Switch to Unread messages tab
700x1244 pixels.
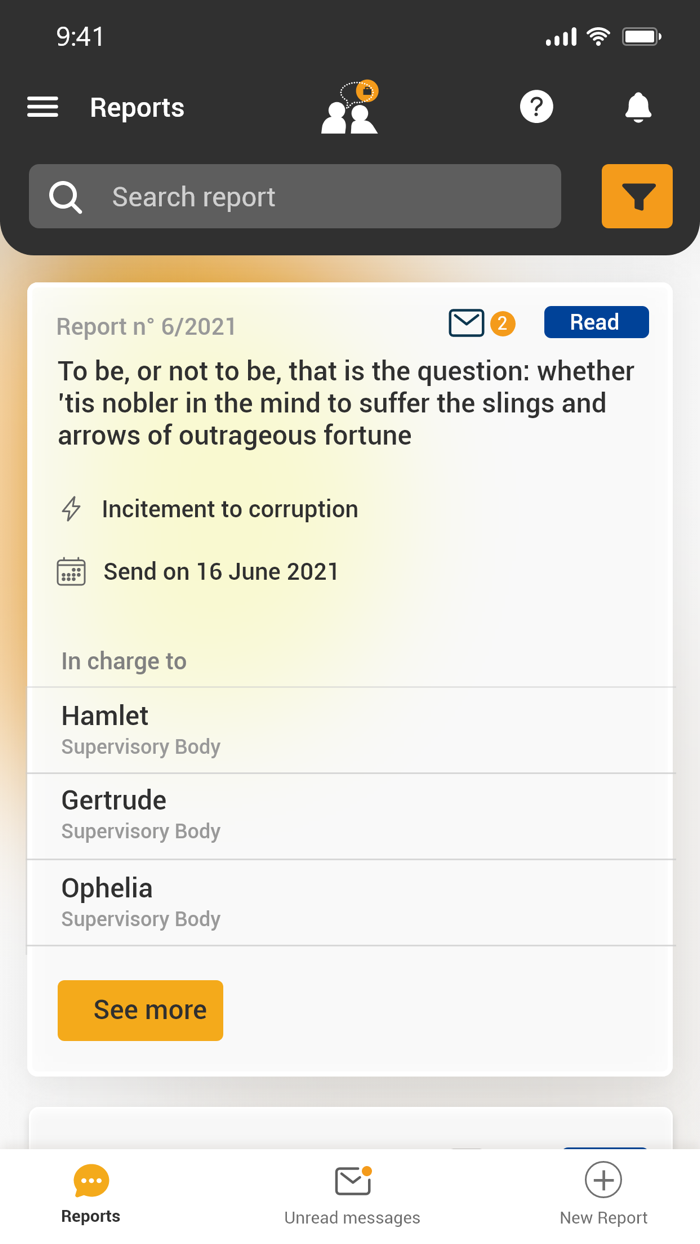click(352, 1195)
